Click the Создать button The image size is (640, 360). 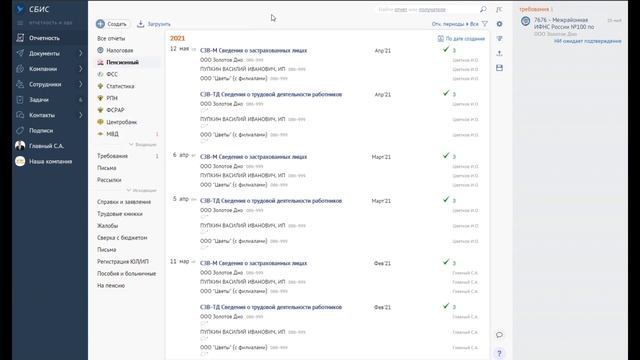(x=112, y=24)
